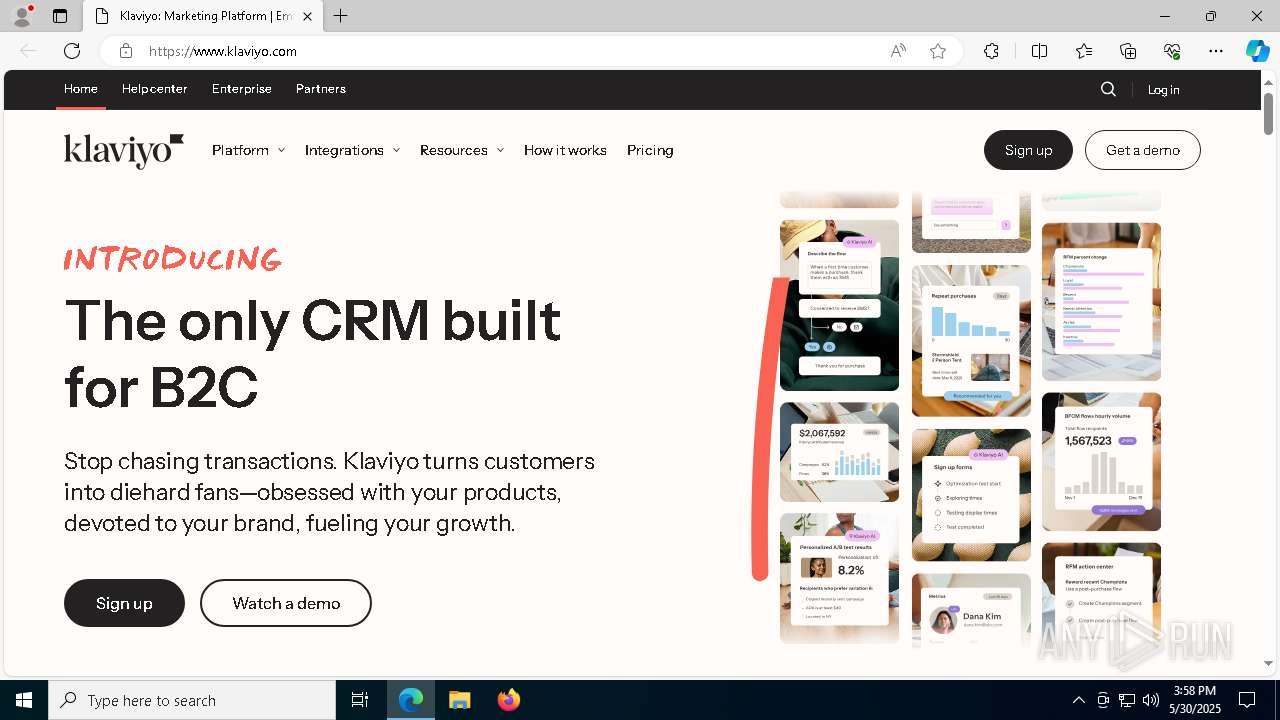Expand the Platform dropdown menu
1280x720 pixels.
[x=248, y=150]
